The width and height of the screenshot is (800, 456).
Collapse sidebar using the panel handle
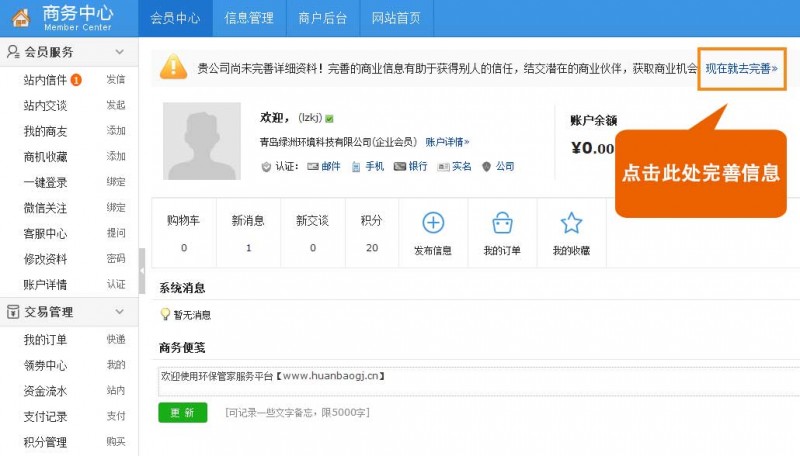(x=142, y=270)
